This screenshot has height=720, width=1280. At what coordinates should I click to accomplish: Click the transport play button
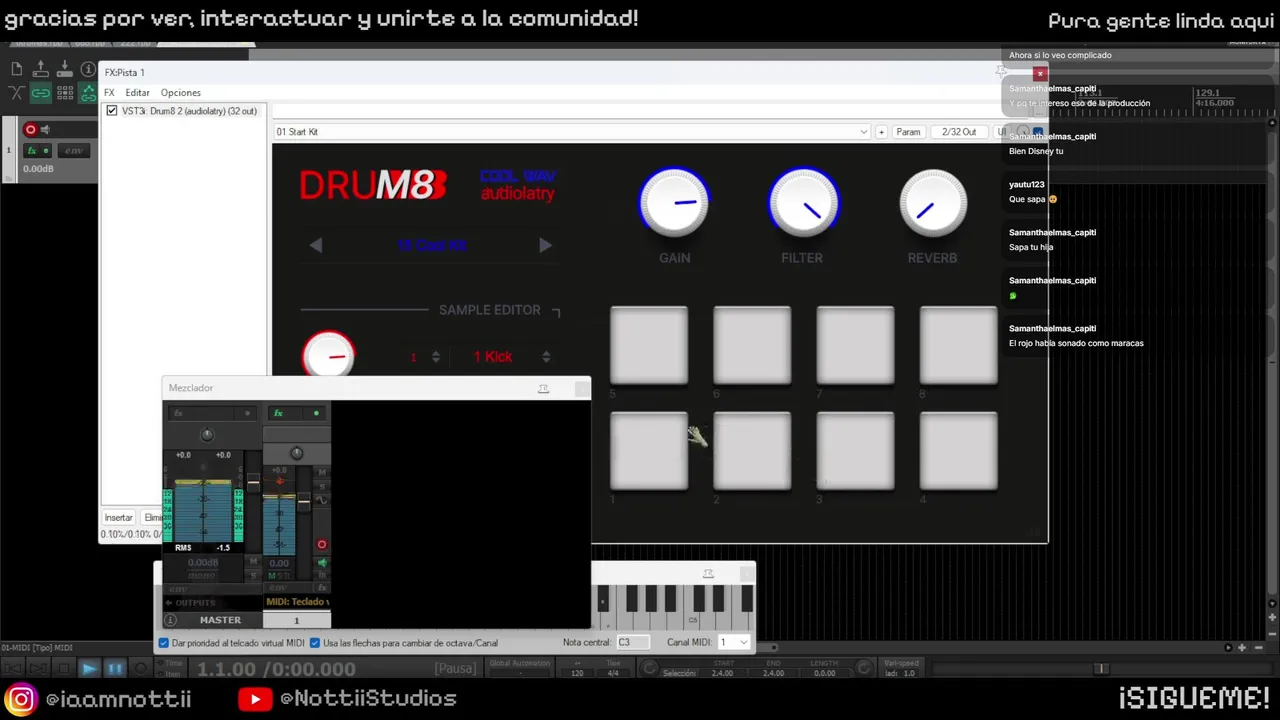click(89, 669)
